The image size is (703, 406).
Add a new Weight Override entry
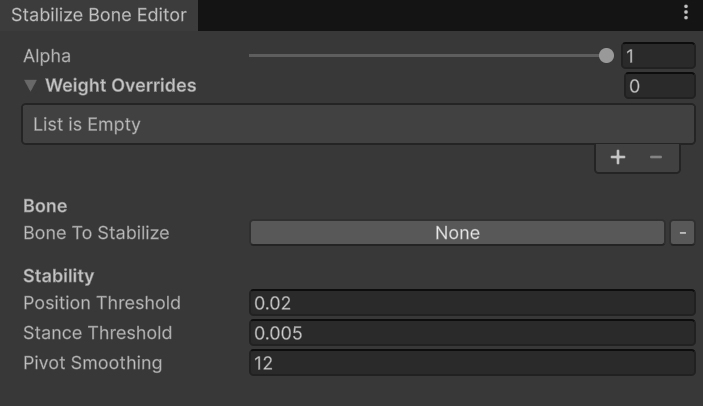(618, 157)
